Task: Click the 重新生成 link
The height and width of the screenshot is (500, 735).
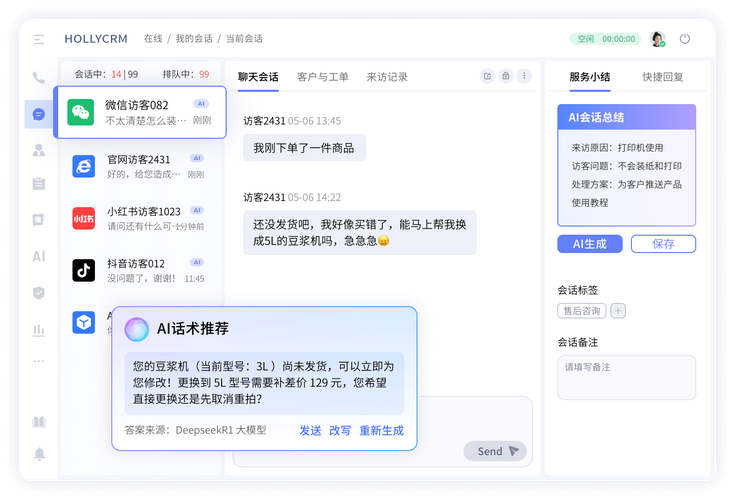Action: click(382, 431)
